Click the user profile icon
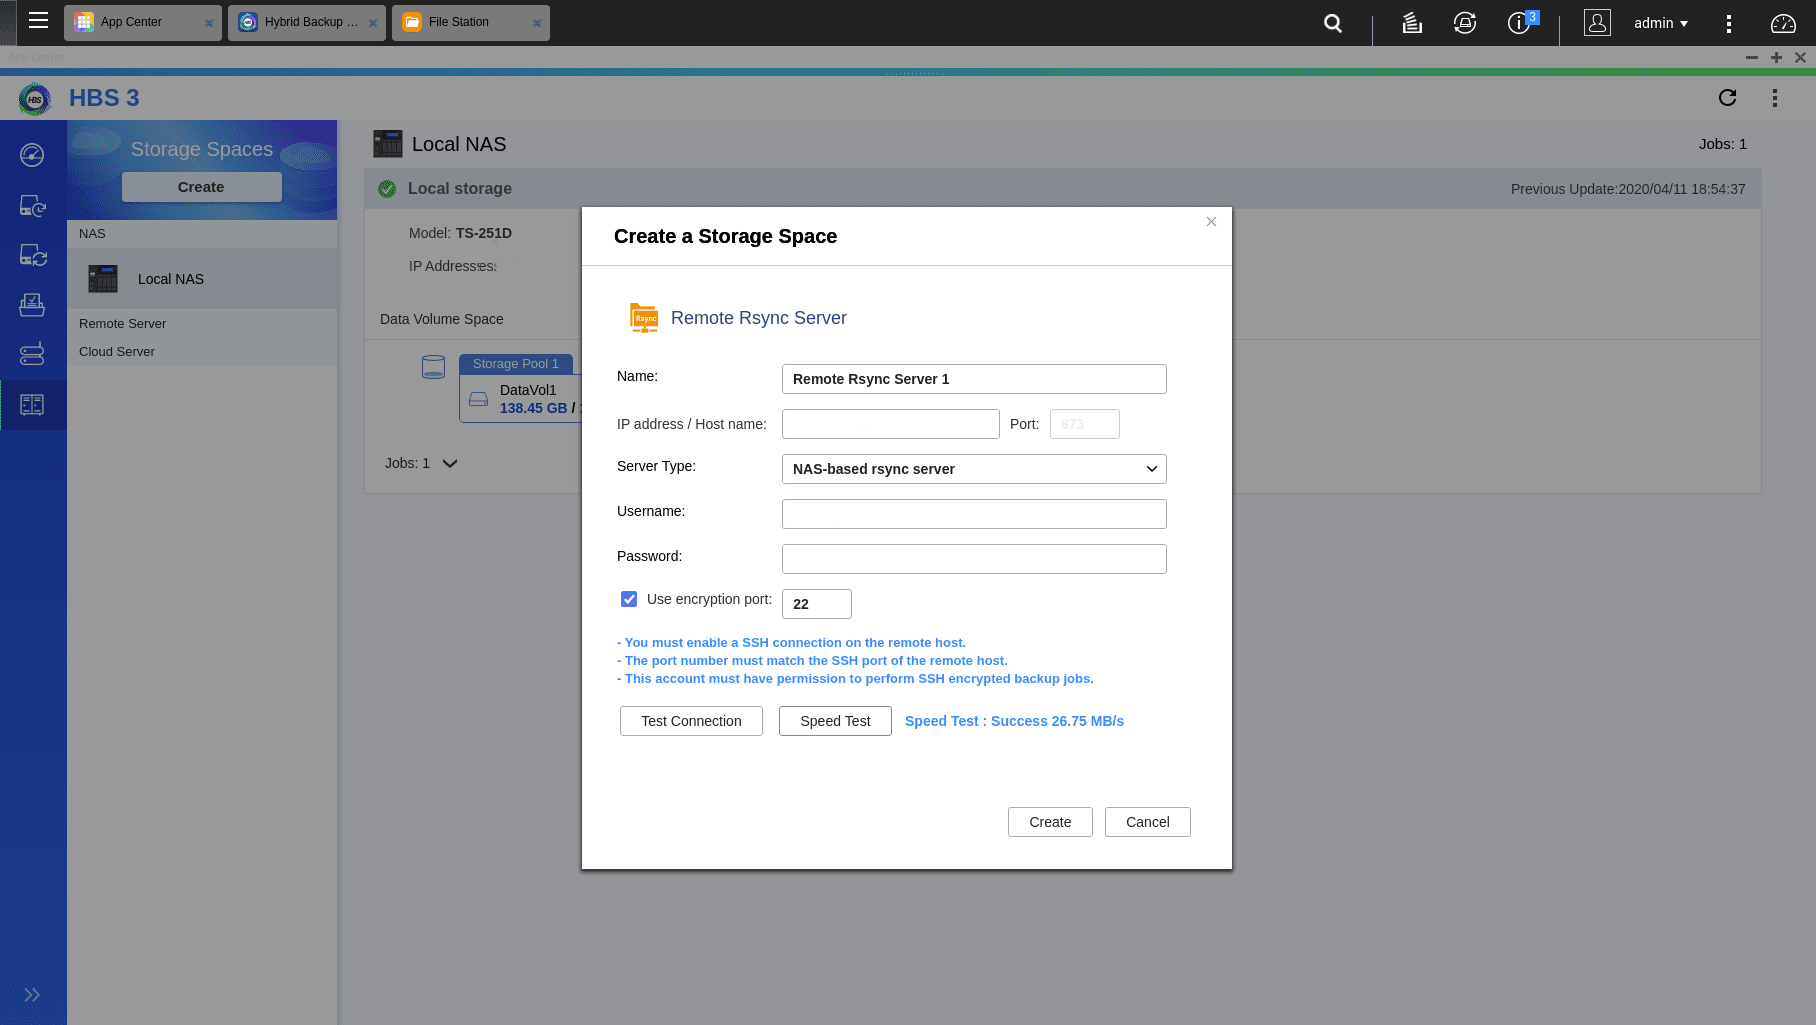The height and width of the screenshot is (1025, 1816). click(1597, 22)
